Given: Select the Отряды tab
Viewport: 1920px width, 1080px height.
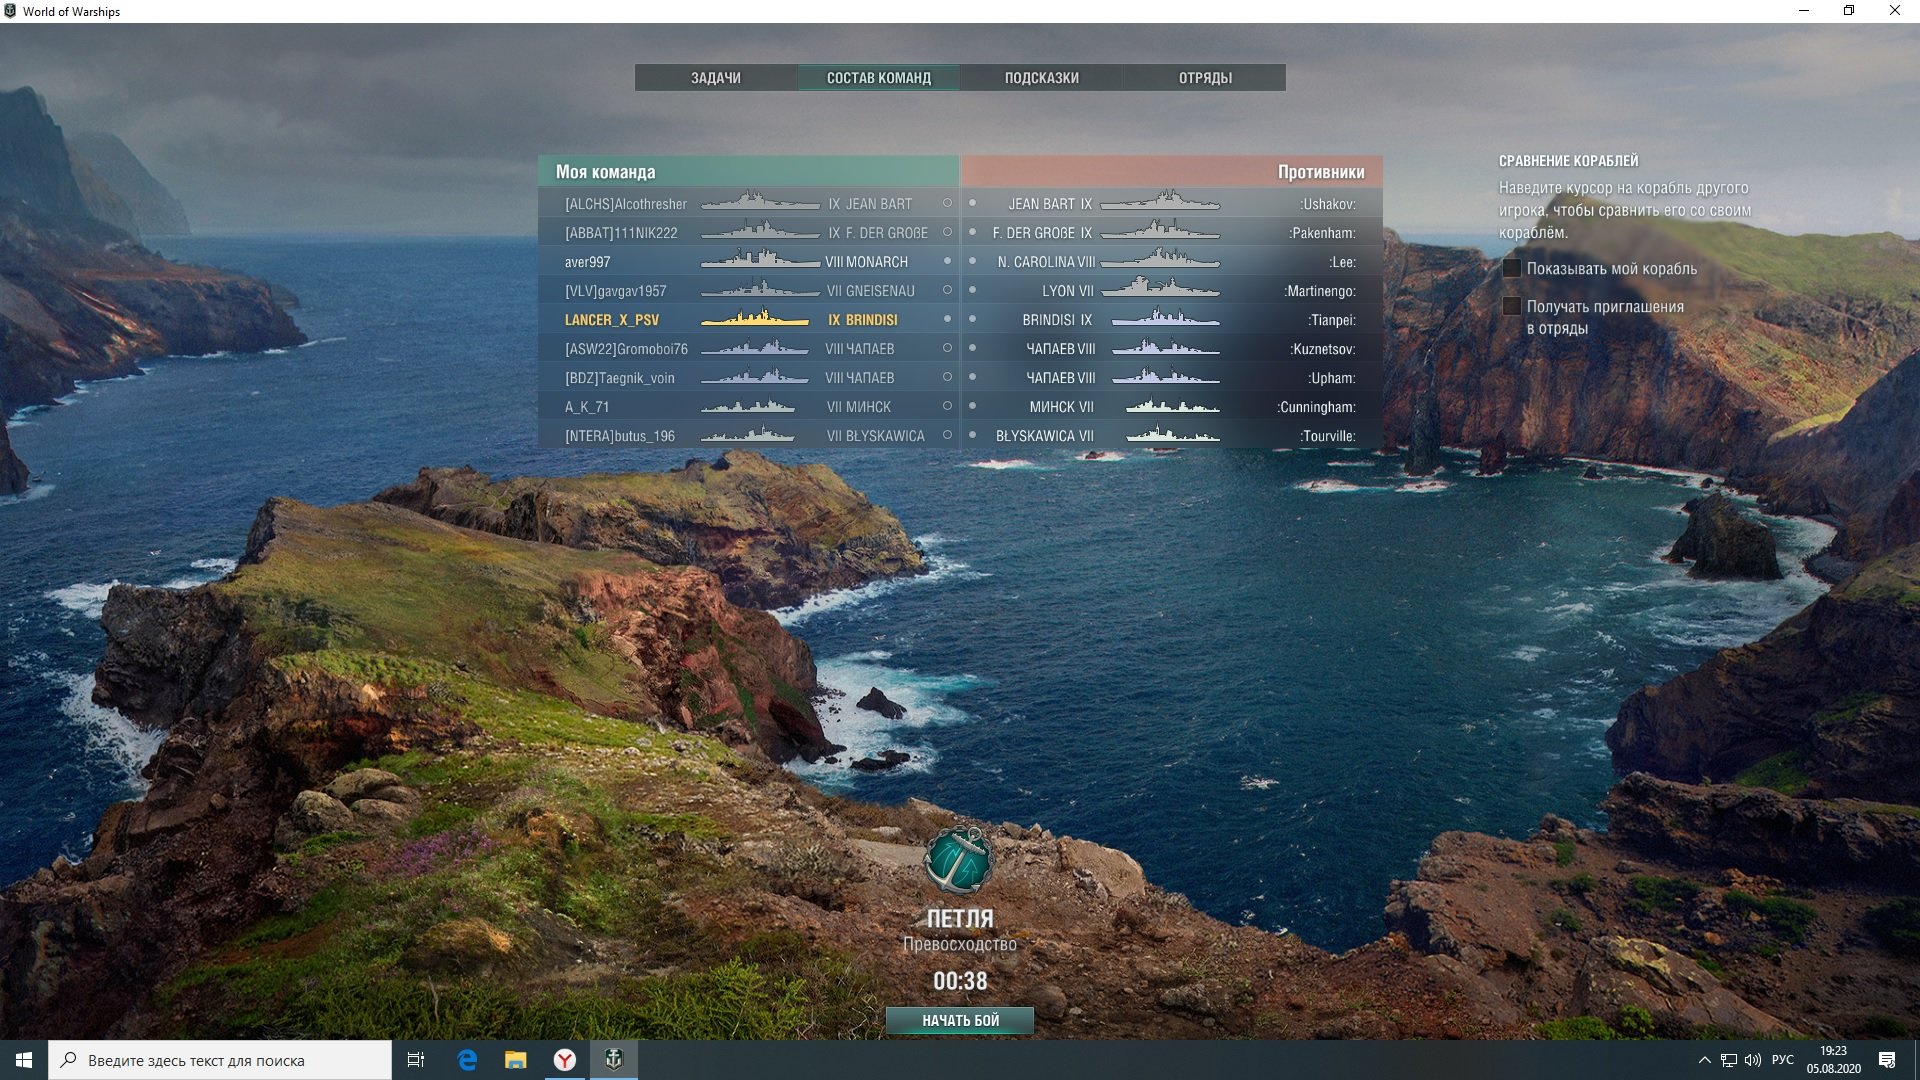Looking at the screenshot, I should (1204, 78).
